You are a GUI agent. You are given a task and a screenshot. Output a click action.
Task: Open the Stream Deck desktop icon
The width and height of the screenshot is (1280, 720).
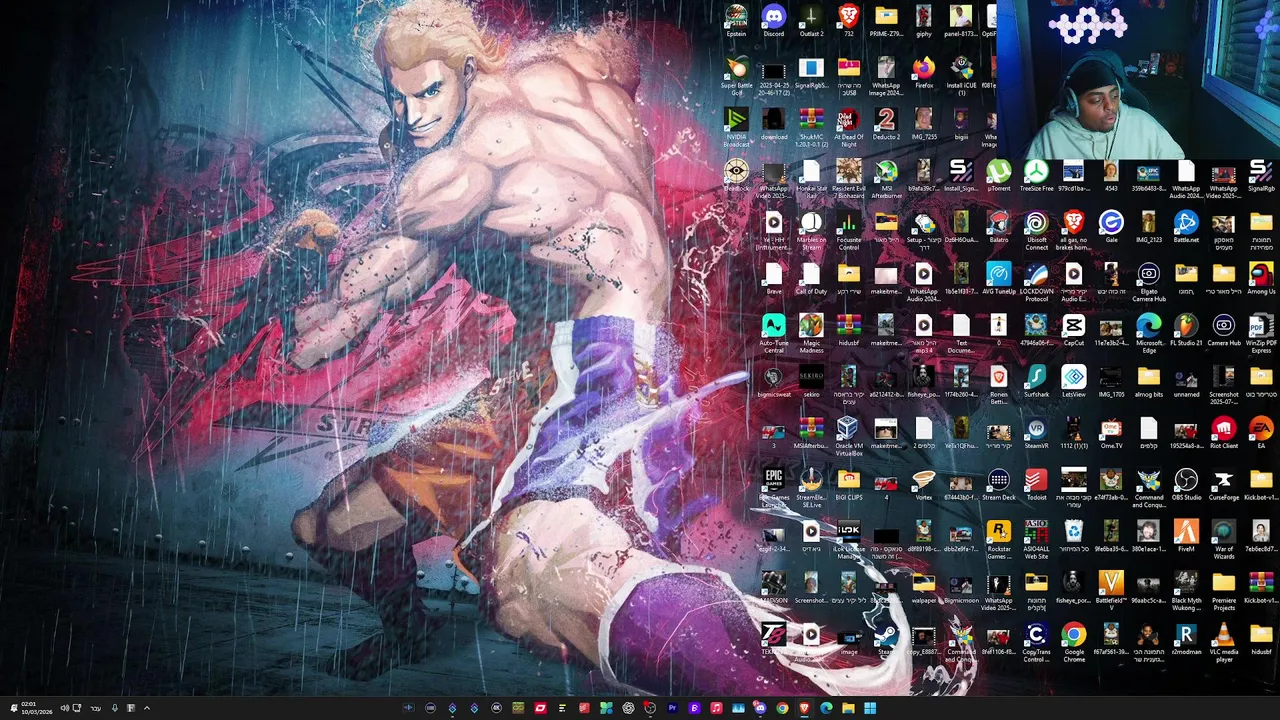999,485
